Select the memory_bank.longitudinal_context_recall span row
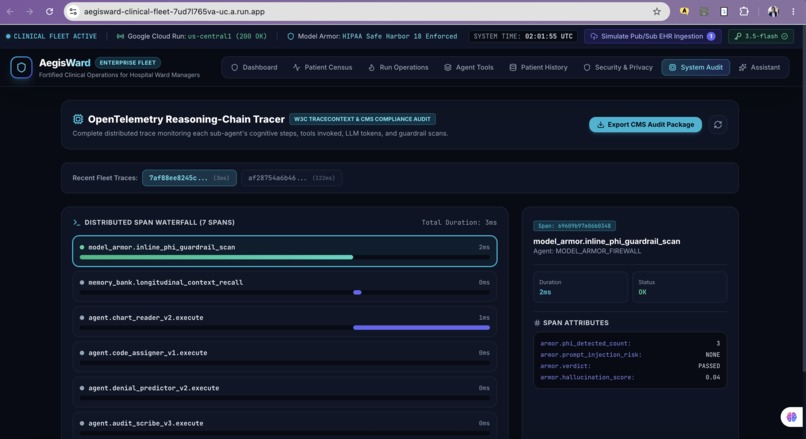 (285, 286)
